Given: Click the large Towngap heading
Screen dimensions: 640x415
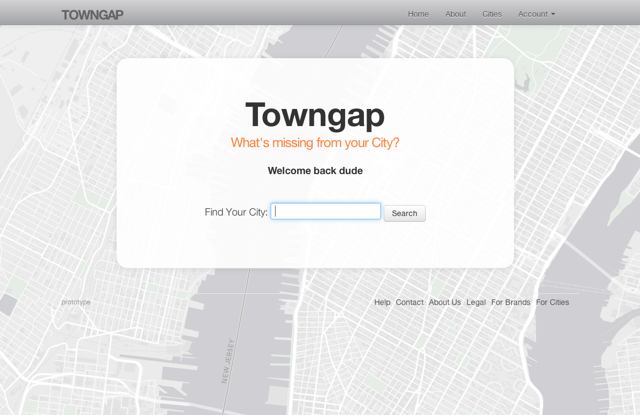Looking at the screenshot, I should 314,115.
